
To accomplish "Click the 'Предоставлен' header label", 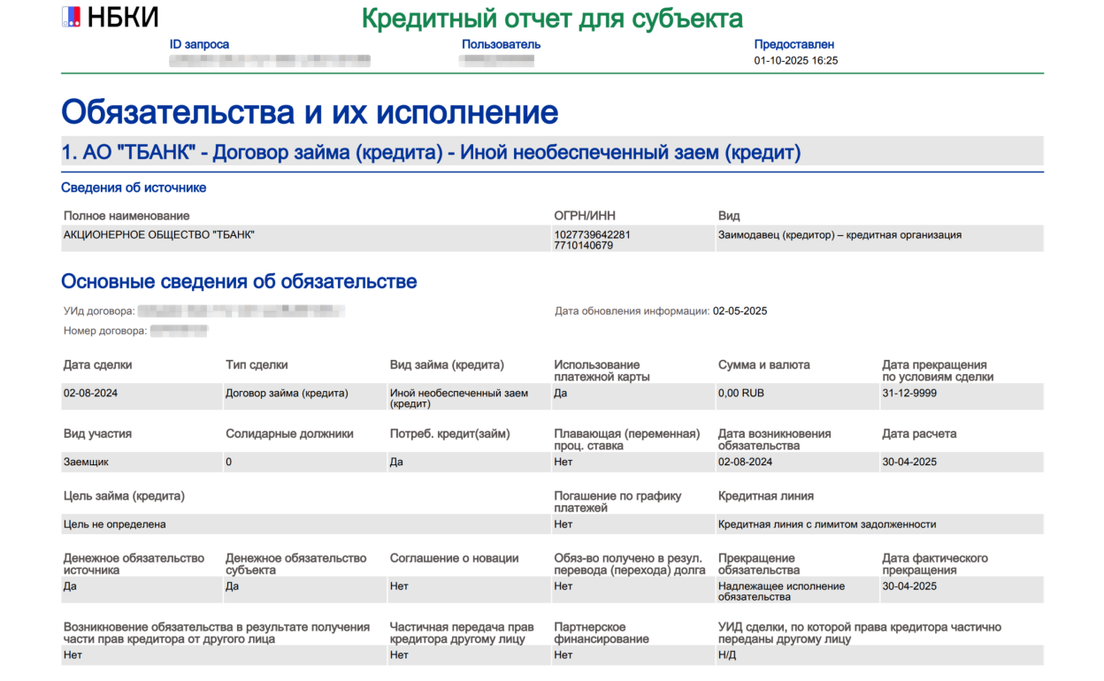I will pyautogui.click(x=793, y=45).
